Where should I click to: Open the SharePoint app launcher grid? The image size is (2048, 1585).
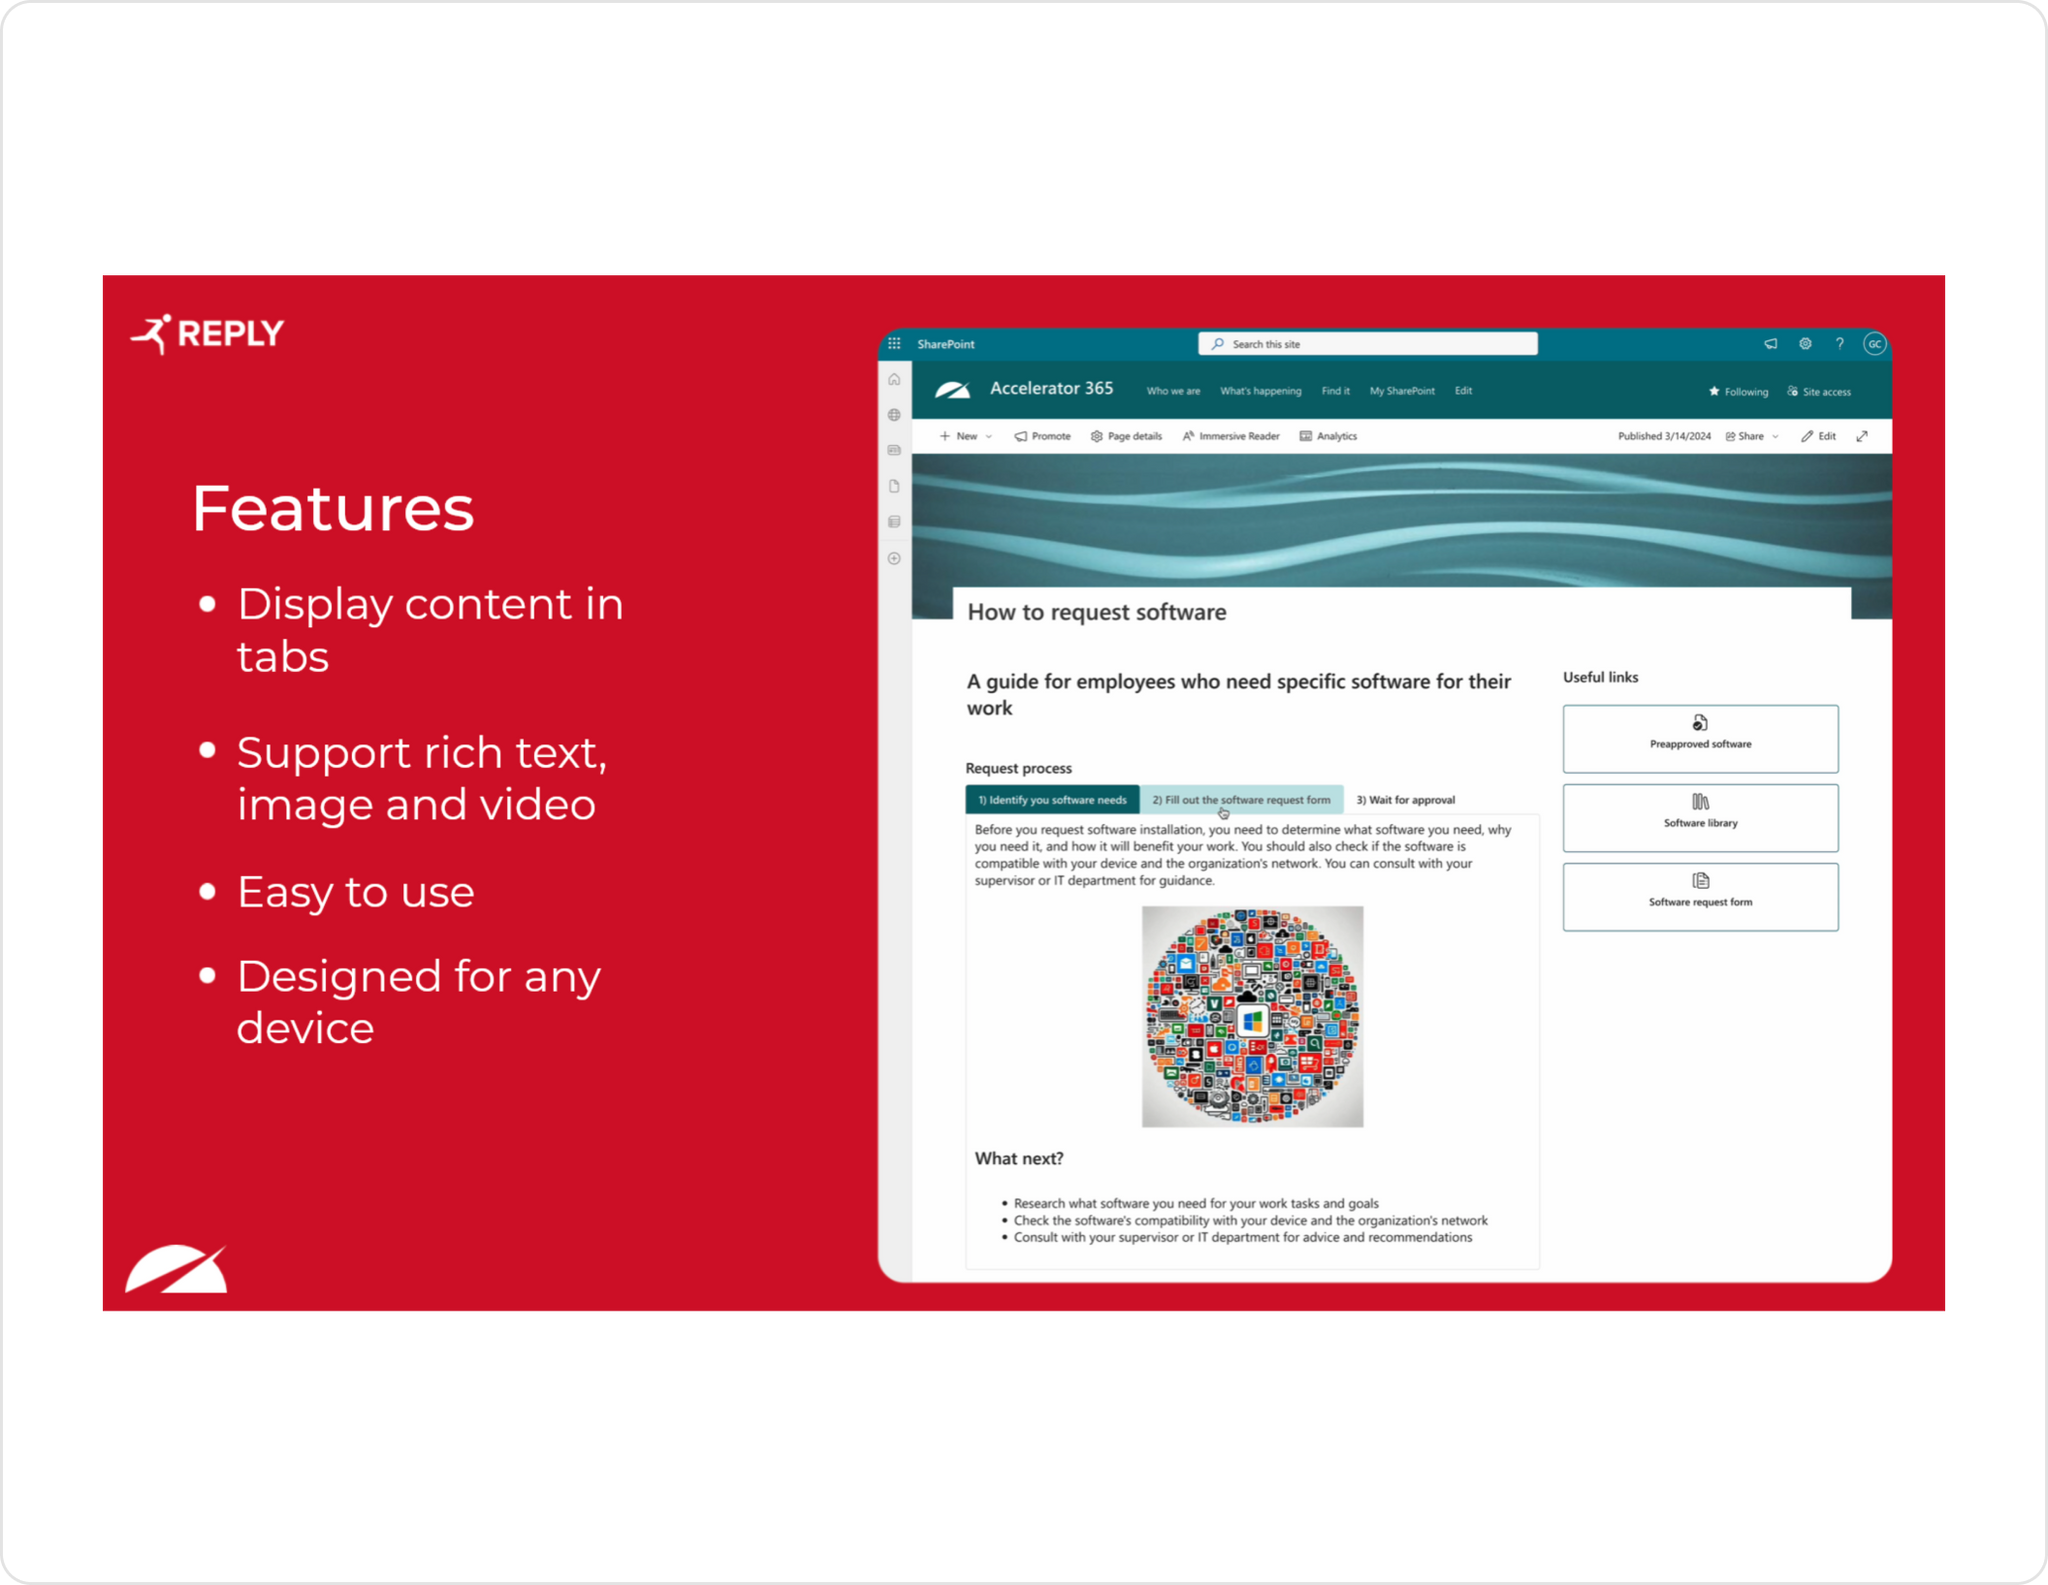pyautogui.click(x=894, y=343)
